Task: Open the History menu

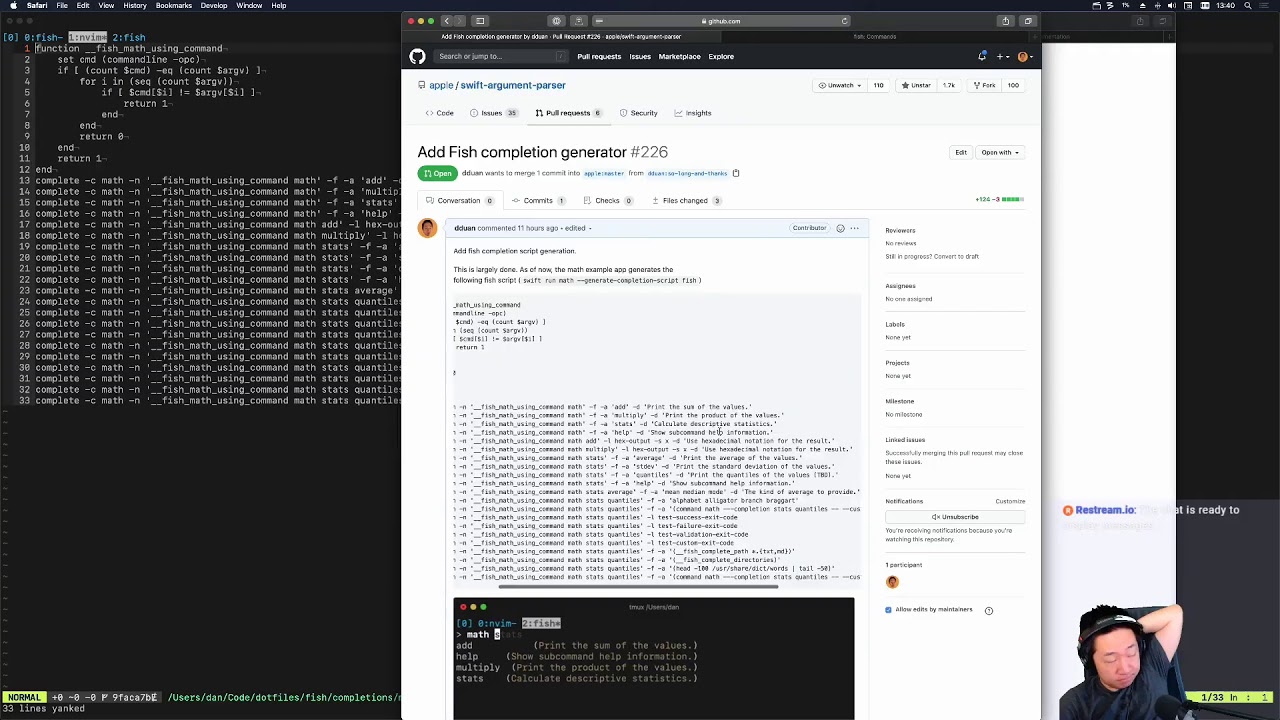Action: 135,6
